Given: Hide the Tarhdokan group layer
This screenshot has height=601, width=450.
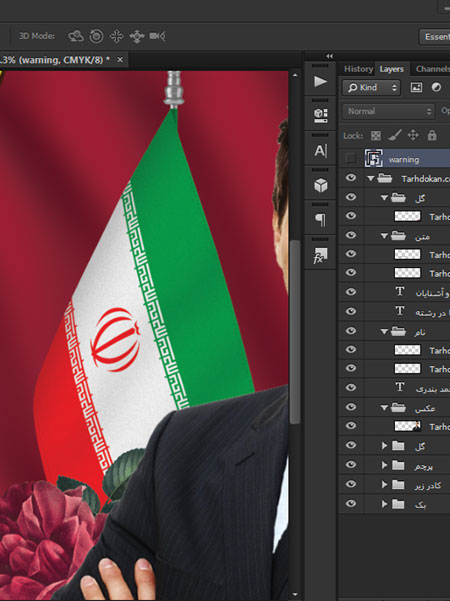Looking at the screenshot, I should tap(351, 178).
